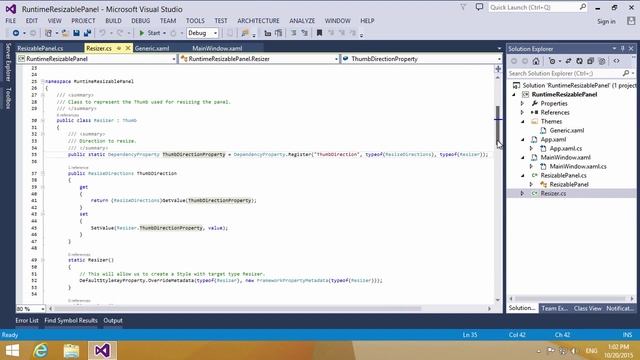
Task: Switch to the Team Explorer panel tab
Action: (x=554, y=309)
